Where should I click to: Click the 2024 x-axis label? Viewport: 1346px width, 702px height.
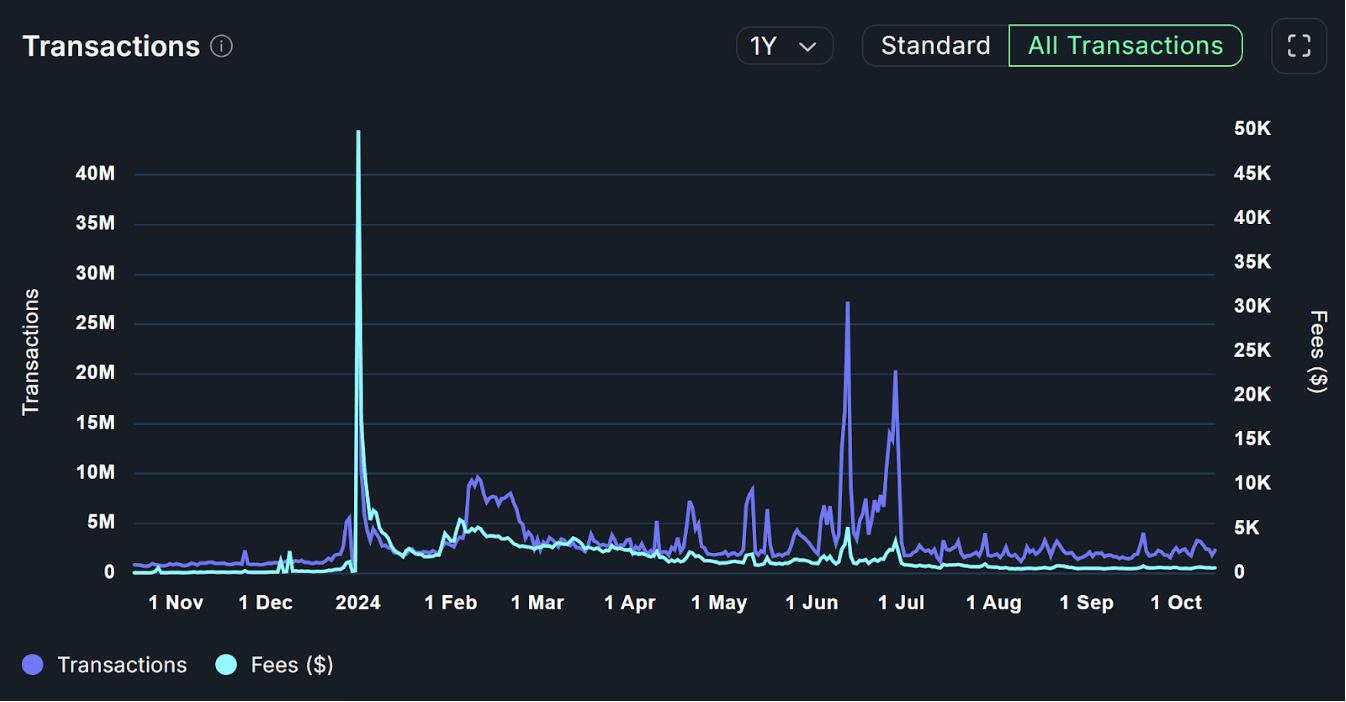click(358, 602)
